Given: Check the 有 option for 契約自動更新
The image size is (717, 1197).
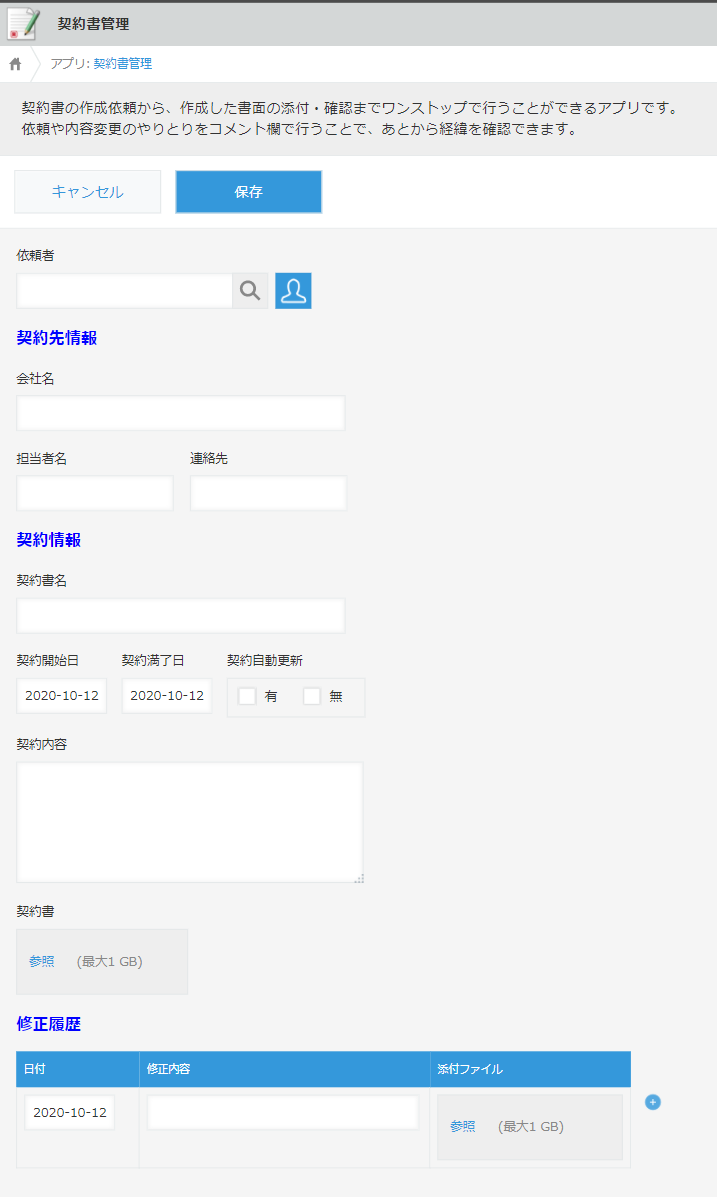Looking at the screenshot, I should (x=247, y=696).
